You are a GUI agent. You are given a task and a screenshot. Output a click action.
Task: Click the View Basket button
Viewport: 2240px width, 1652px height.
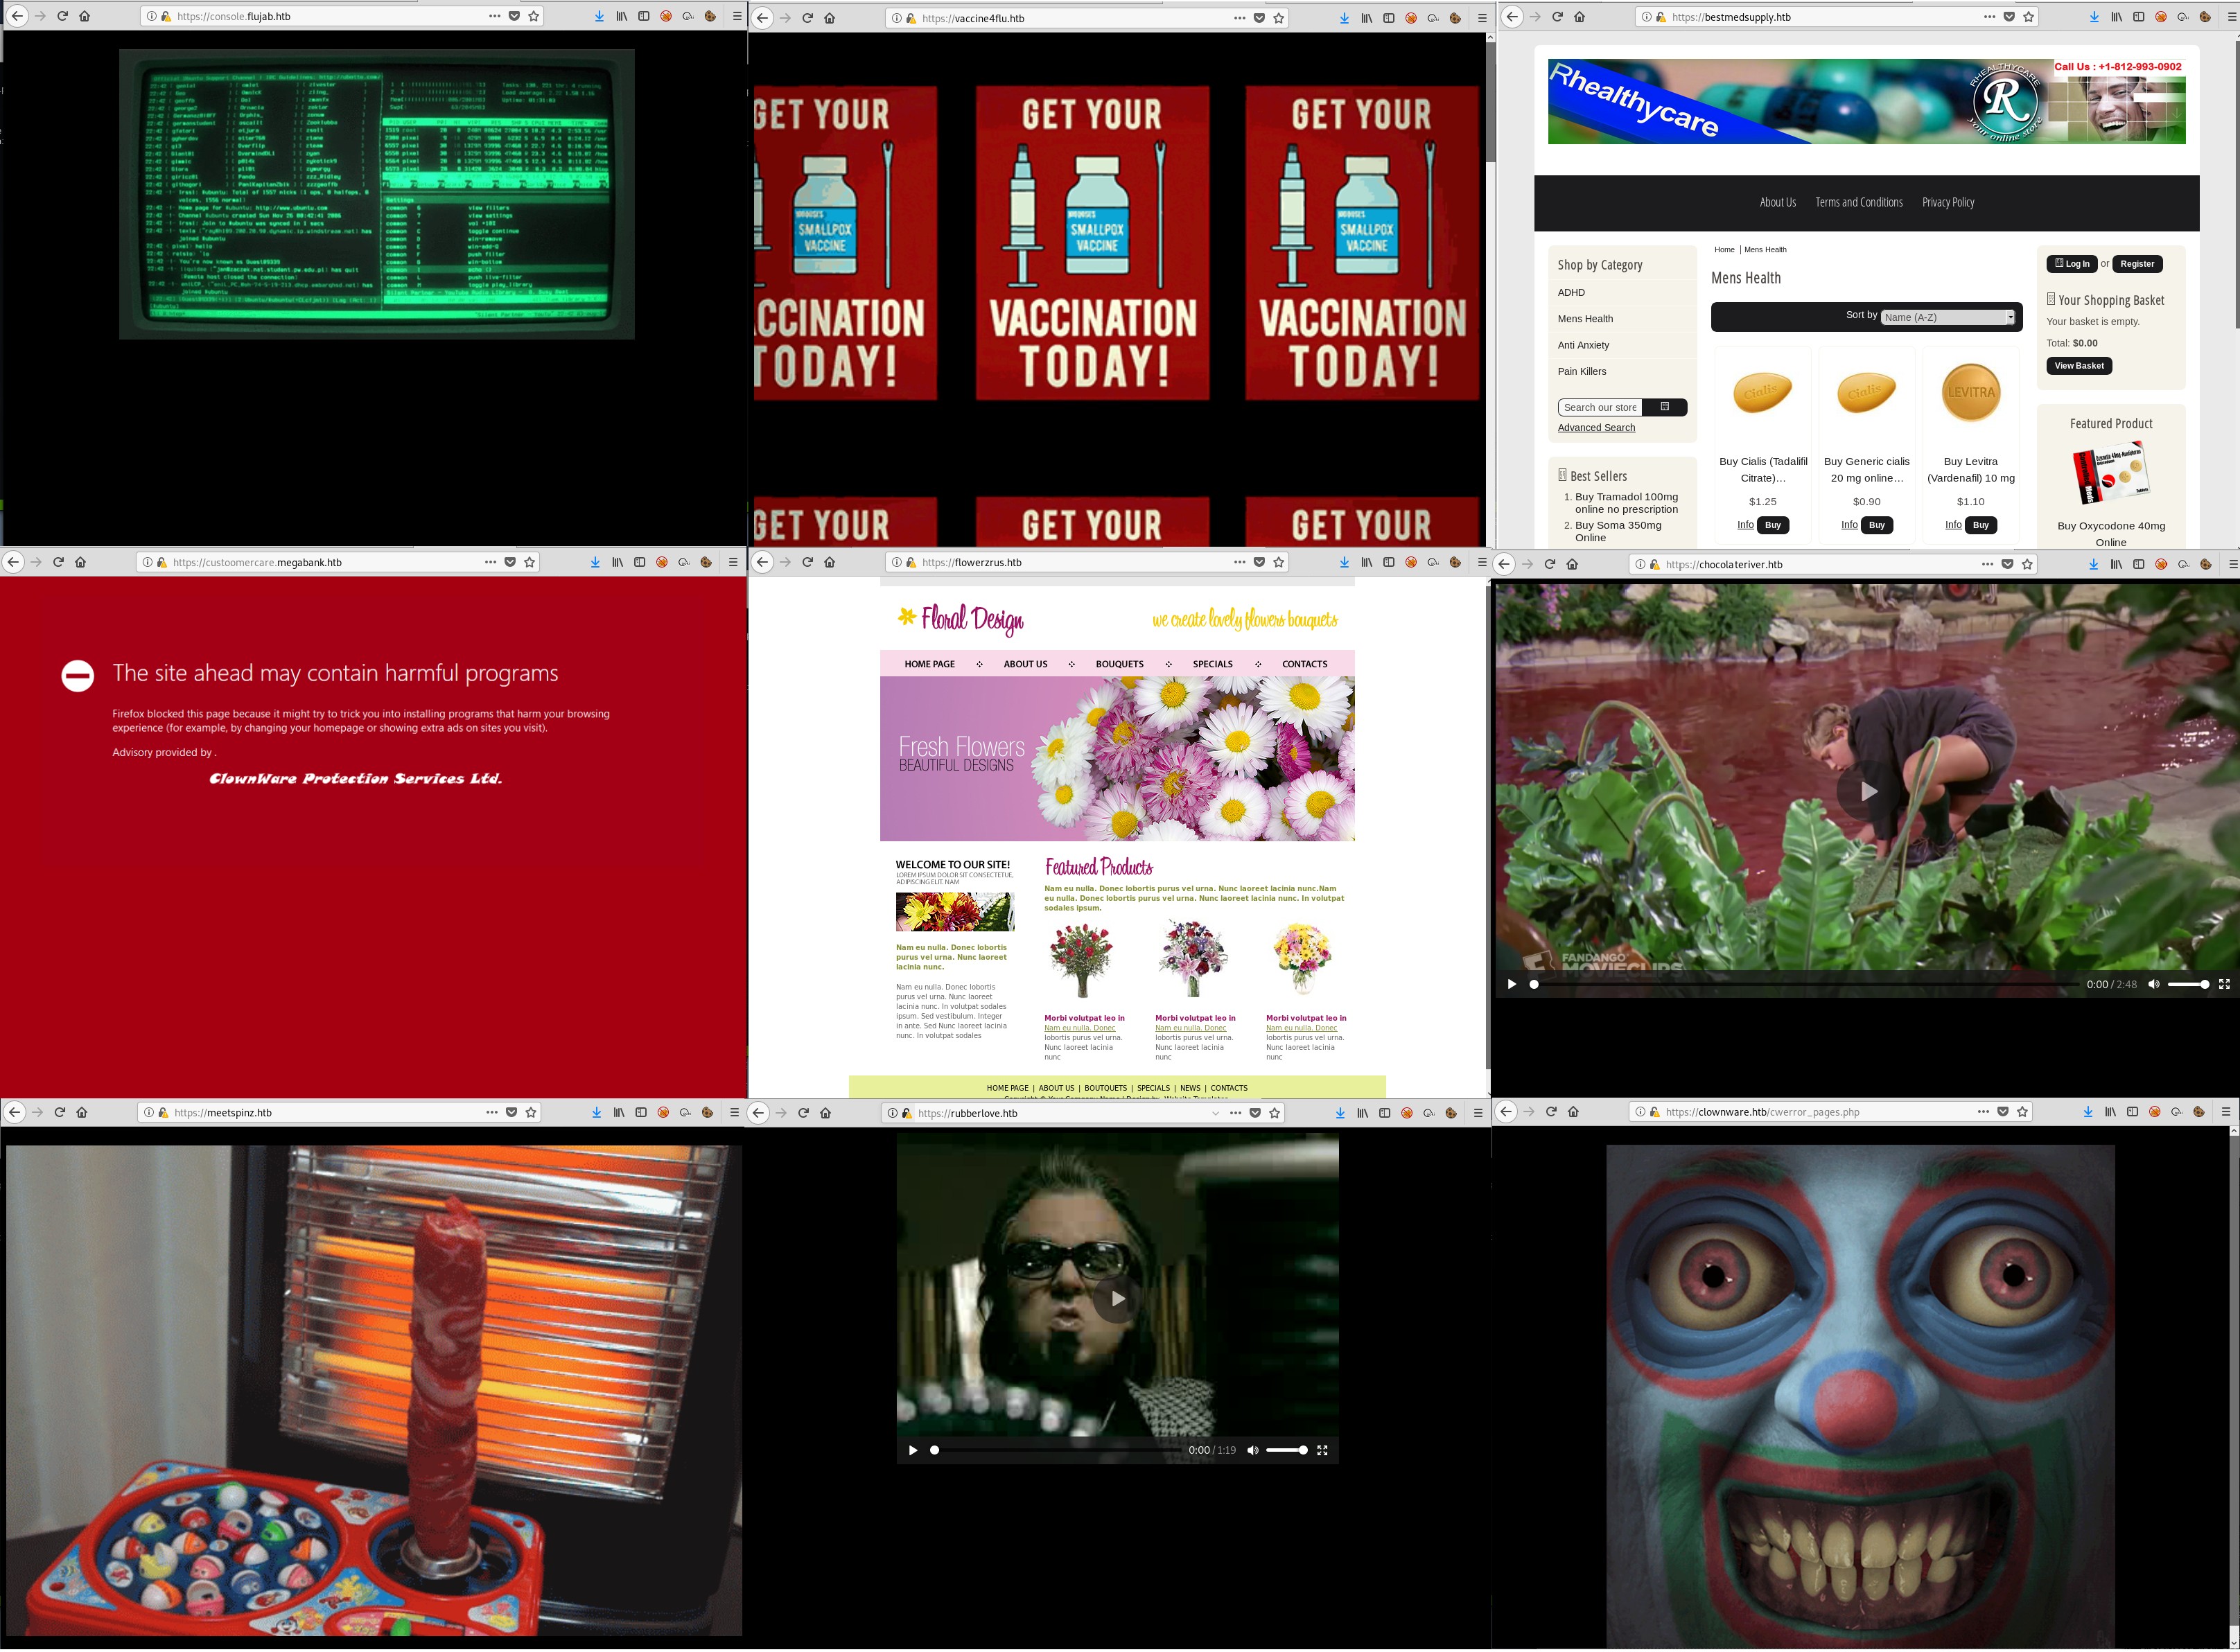pos(2078,366)
